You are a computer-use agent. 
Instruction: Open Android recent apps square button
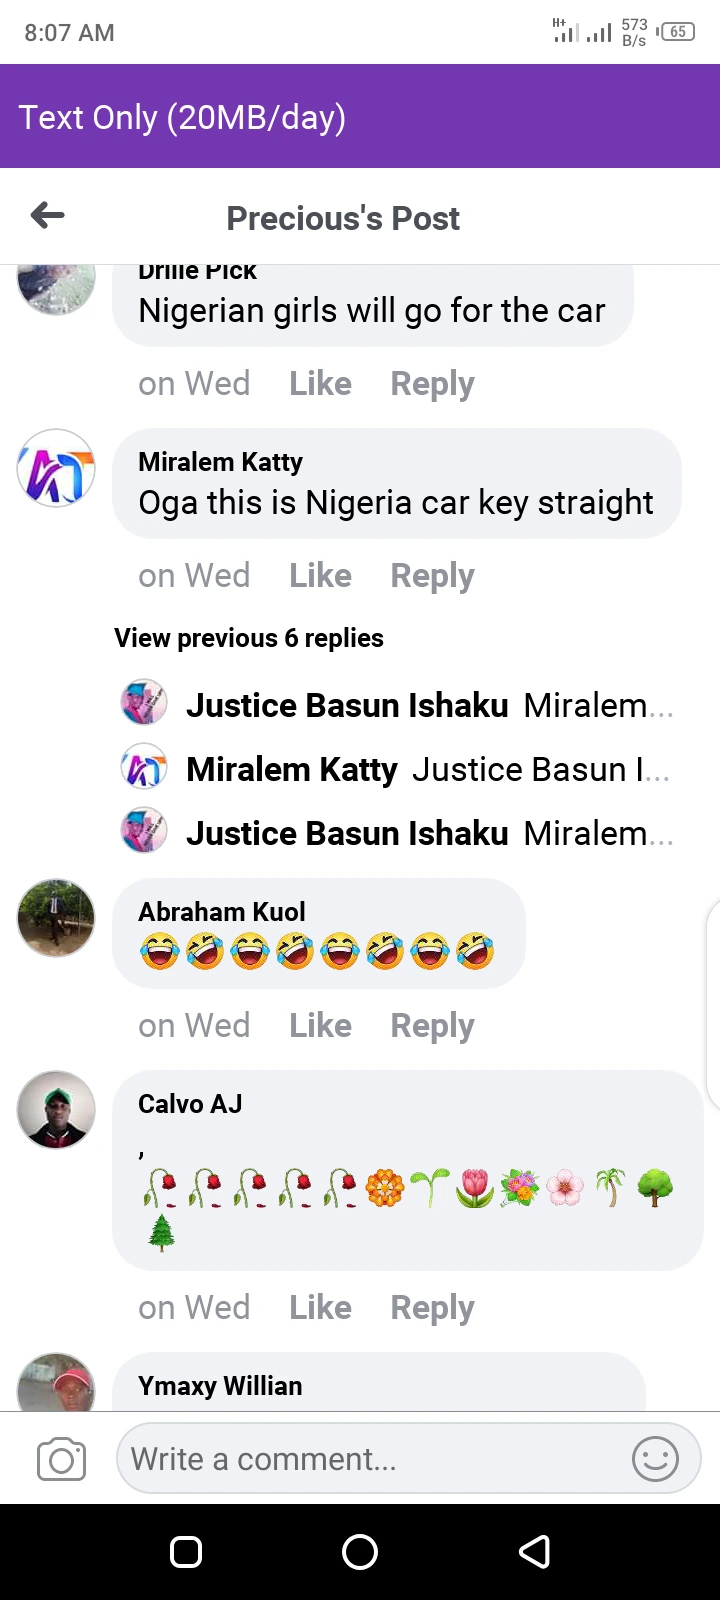[x=186, y=1551]
